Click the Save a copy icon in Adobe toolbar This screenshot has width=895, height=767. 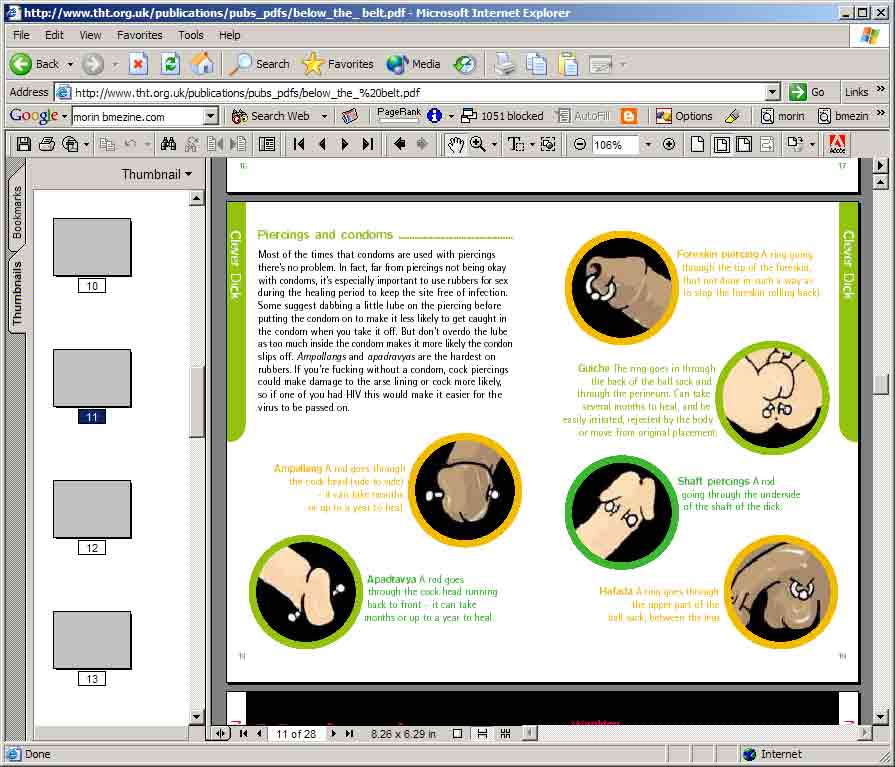coord(23,144)
